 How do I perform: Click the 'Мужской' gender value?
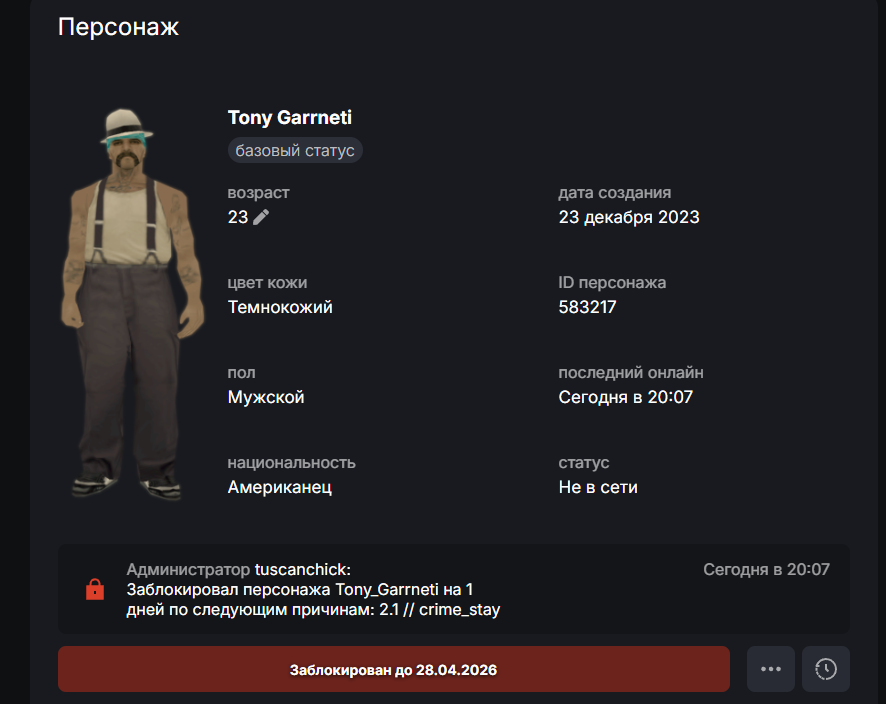click(x=266, y=397)
